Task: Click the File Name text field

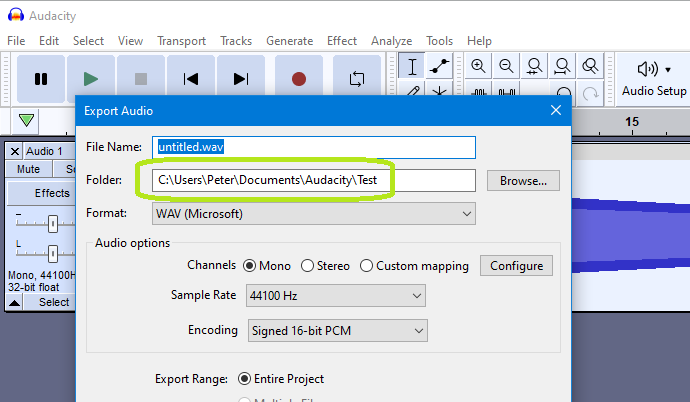Action: click(x=313, y=147)
